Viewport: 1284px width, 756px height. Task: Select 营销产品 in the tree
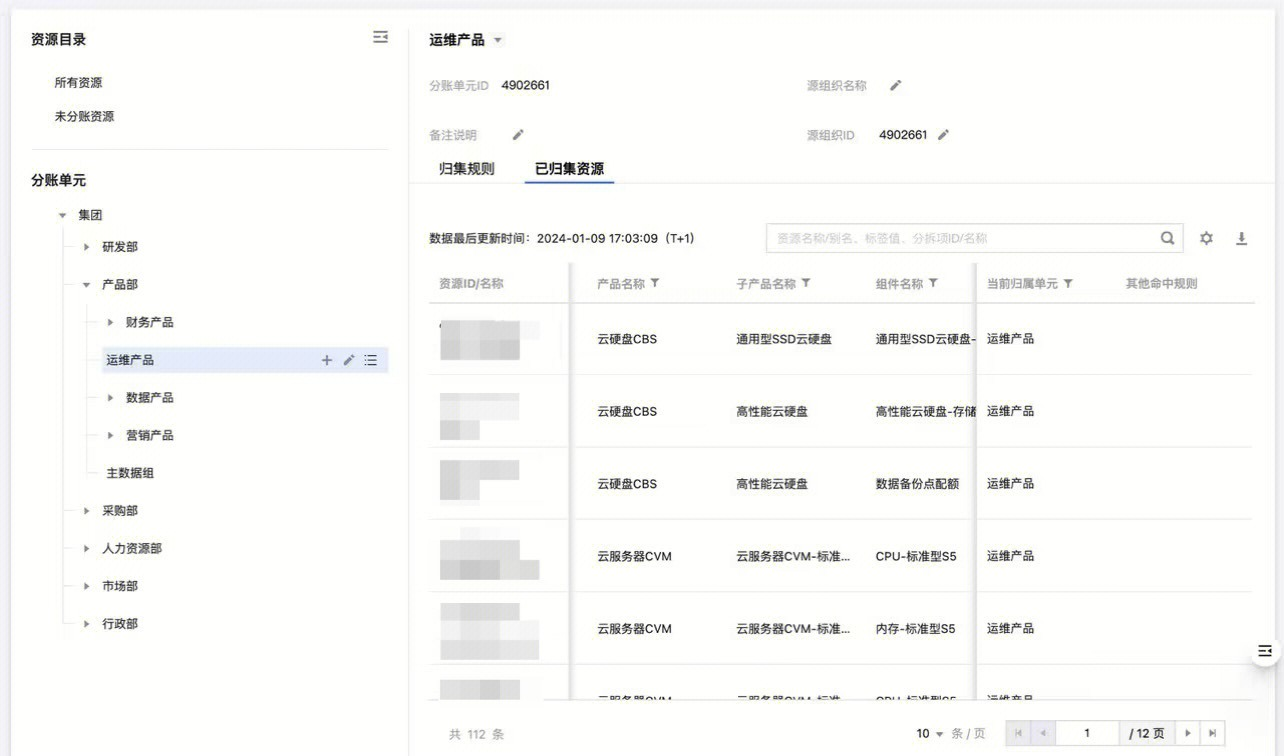(x=150, y=435)
